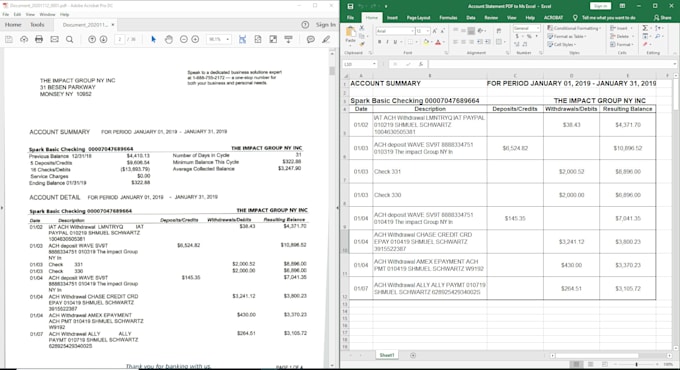Viewport: 680px width, 370px height.
Task: Save the workbook from Excel quick access
Action: pyautogui.click(x=350, y=6)
